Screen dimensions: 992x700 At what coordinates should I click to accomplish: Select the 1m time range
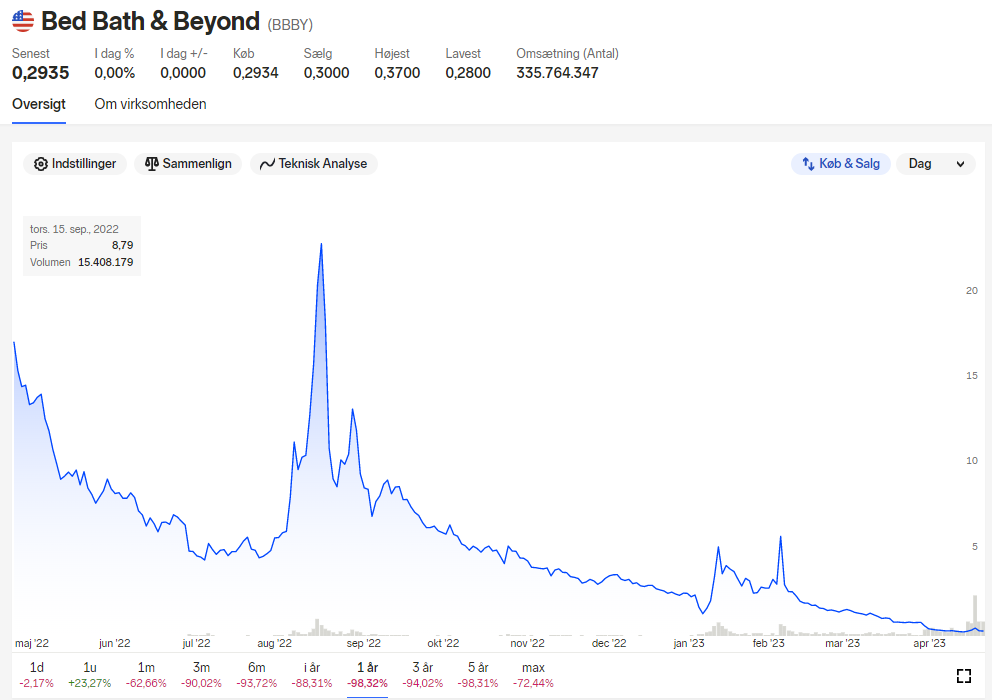[x=146, y=675]
